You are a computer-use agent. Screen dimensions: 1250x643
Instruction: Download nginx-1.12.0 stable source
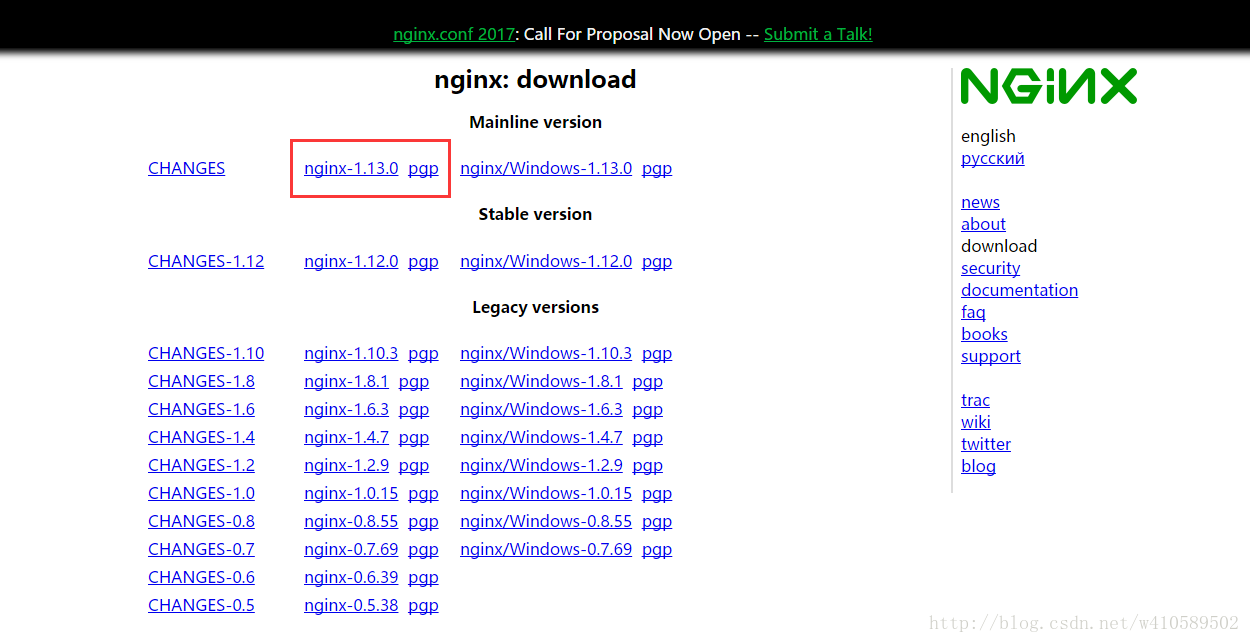click(351, 261)
